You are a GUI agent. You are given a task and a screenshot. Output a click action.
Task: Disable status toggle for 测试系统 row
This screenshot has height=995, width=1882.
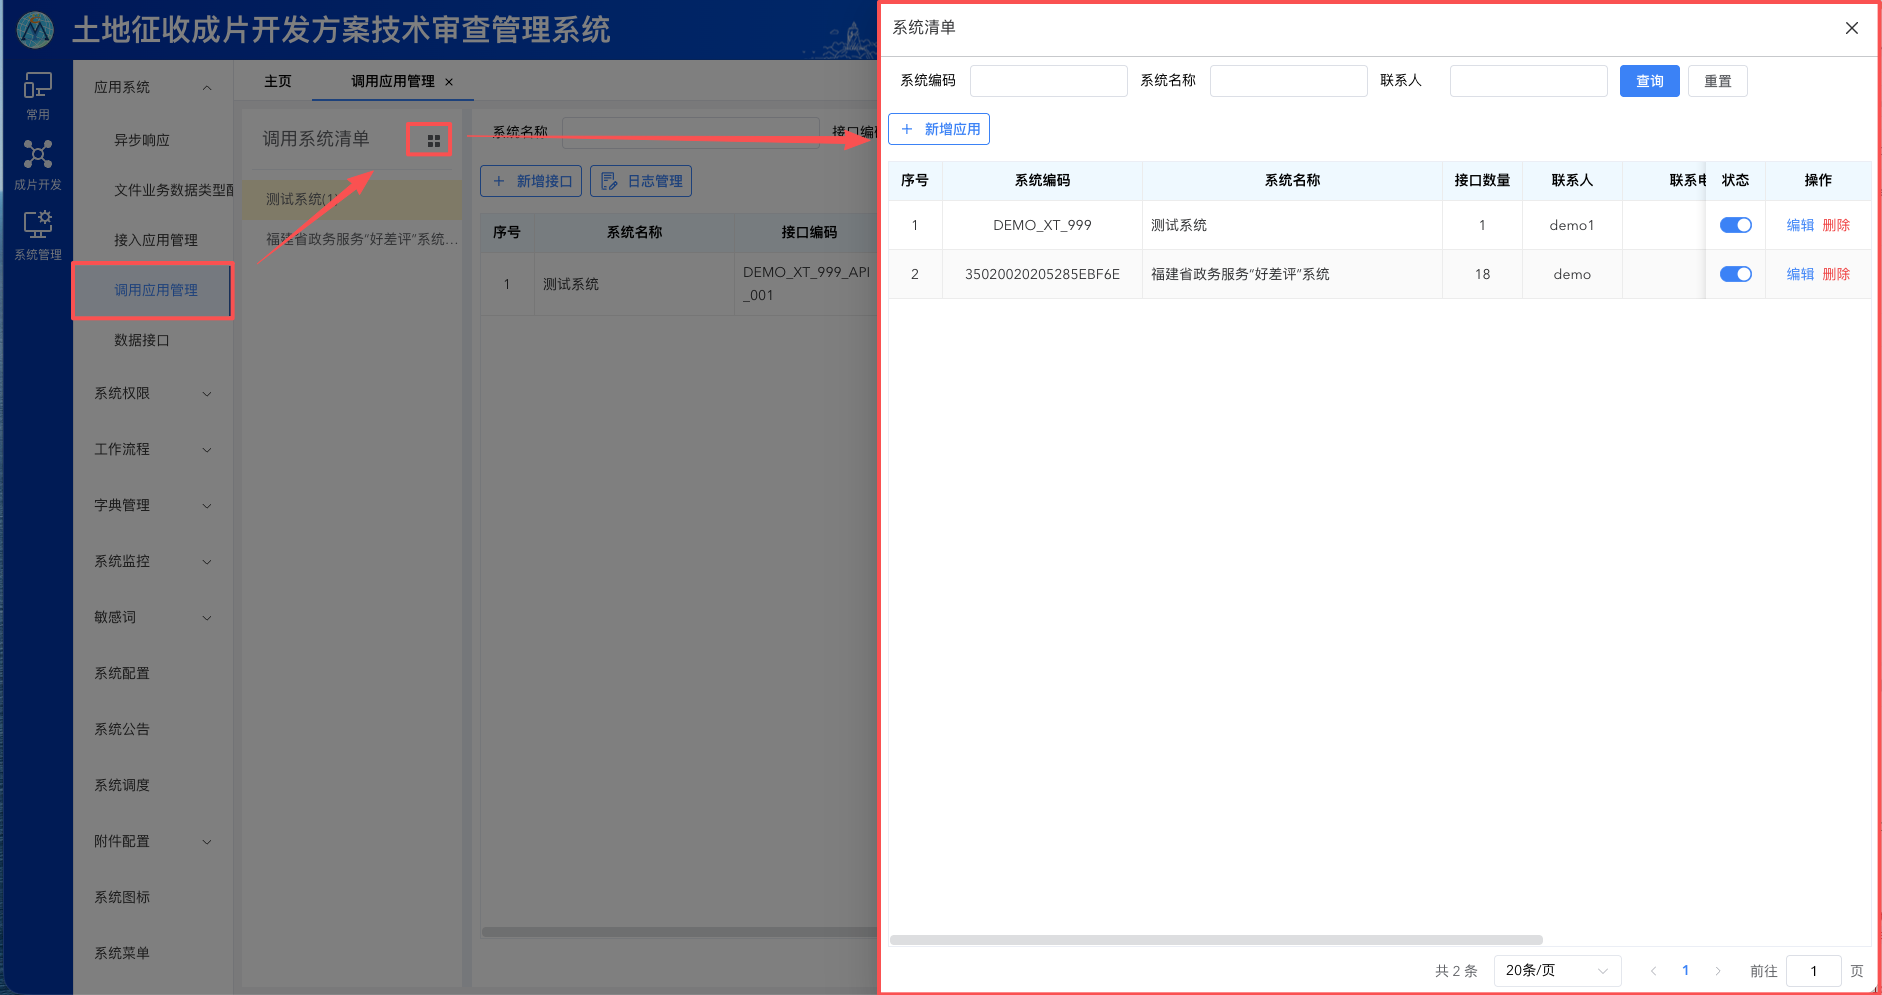[1735, 225]
